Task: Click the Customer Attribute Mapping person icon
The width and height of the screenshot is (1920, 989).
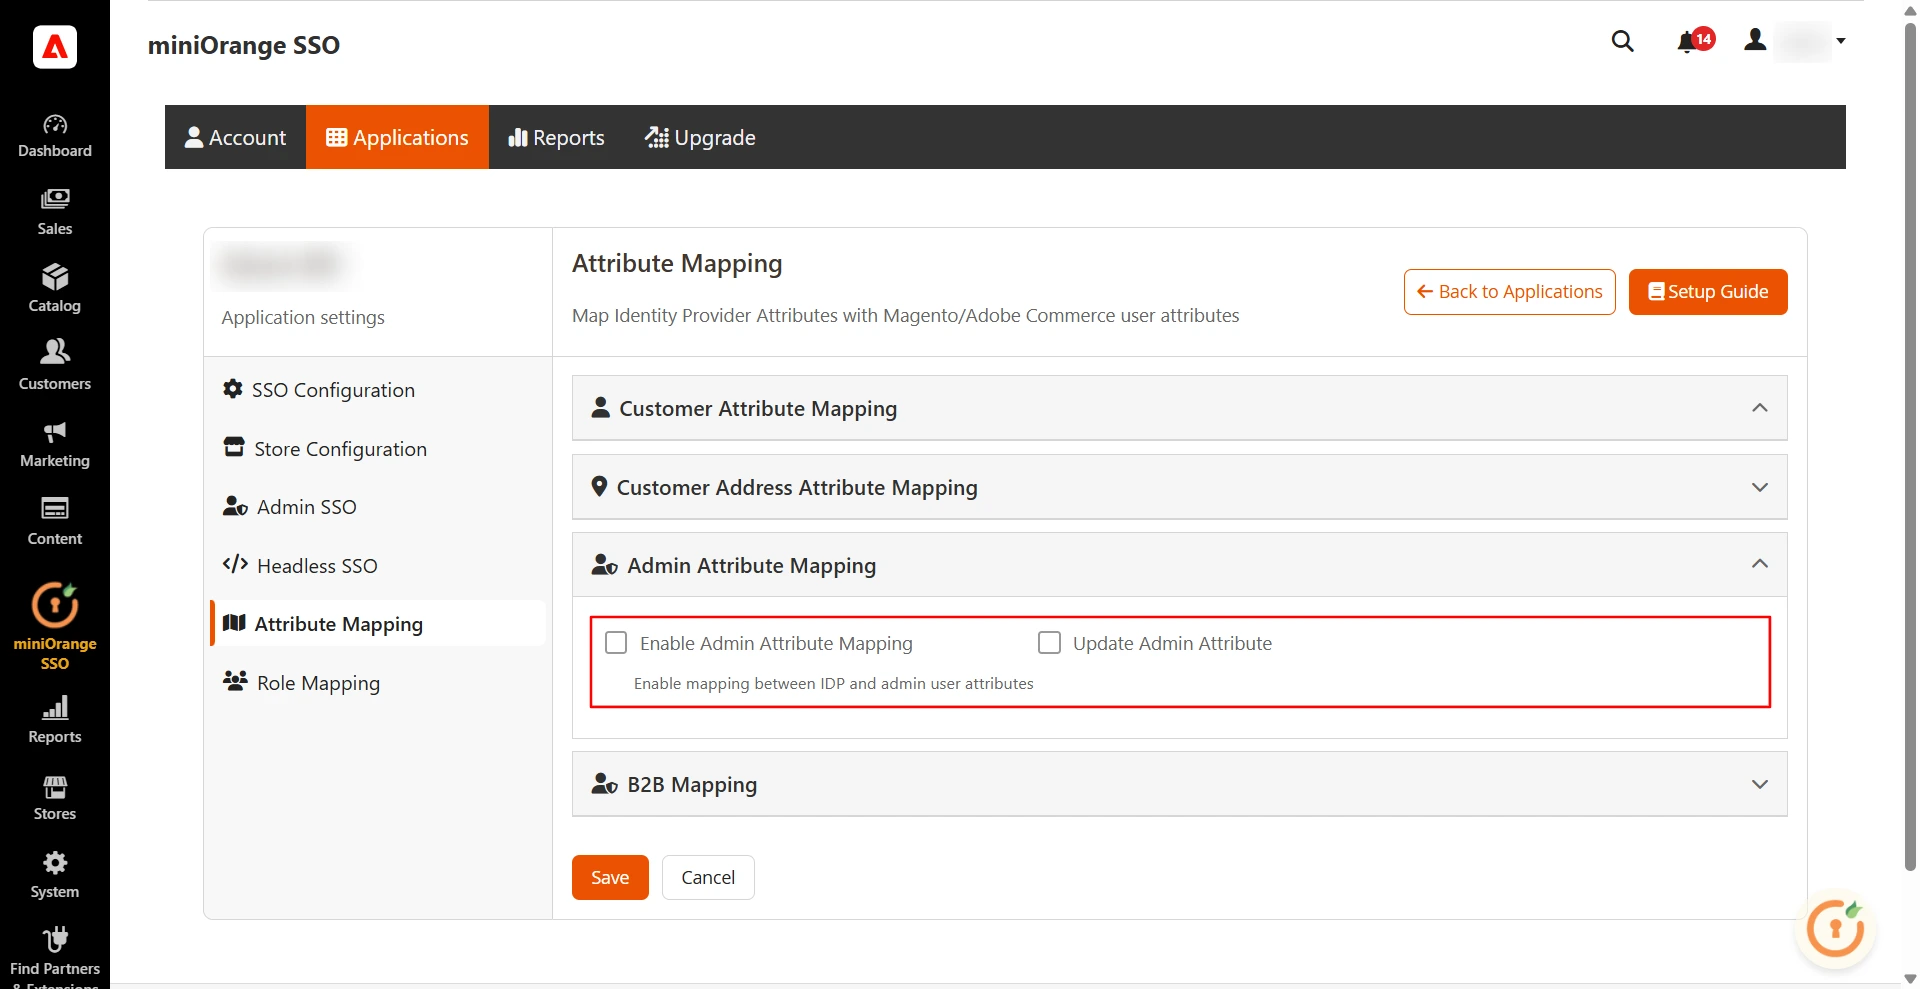Action: (601, 407)
